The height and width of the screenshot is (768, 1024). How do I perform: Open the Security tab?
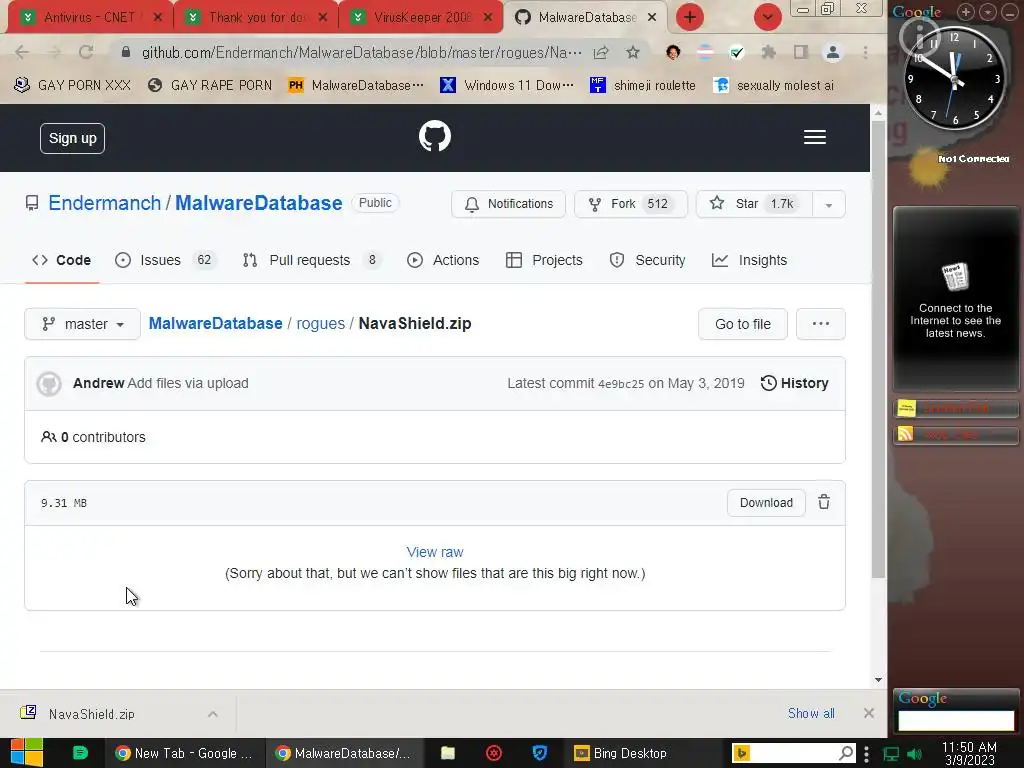coord(648,260)
